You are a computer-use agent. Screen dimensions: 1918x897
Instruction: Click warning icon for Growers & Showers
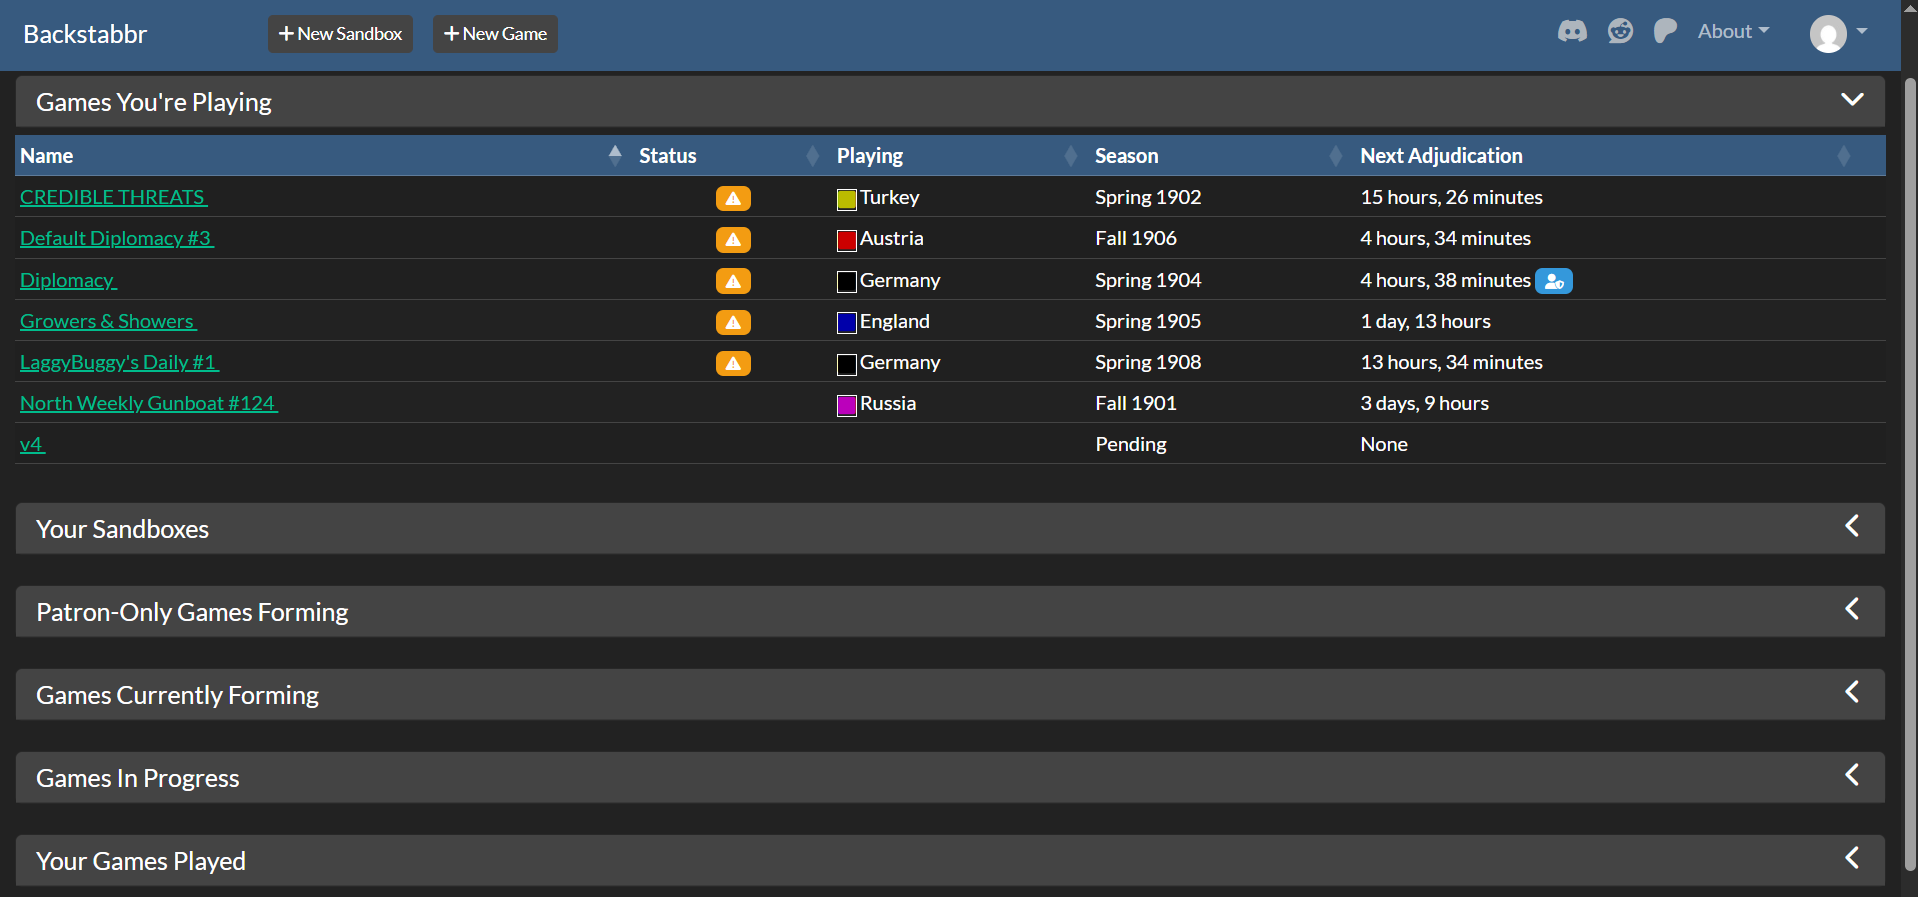click(733, 322)
